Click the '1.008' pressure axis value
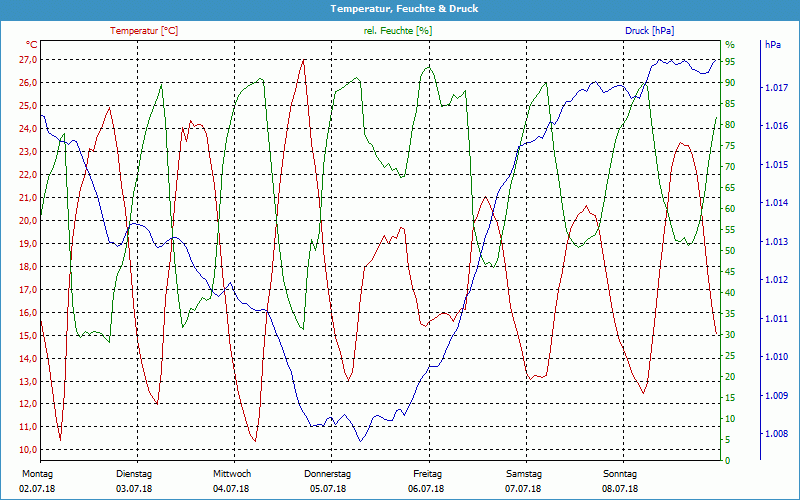 point(776,434)
